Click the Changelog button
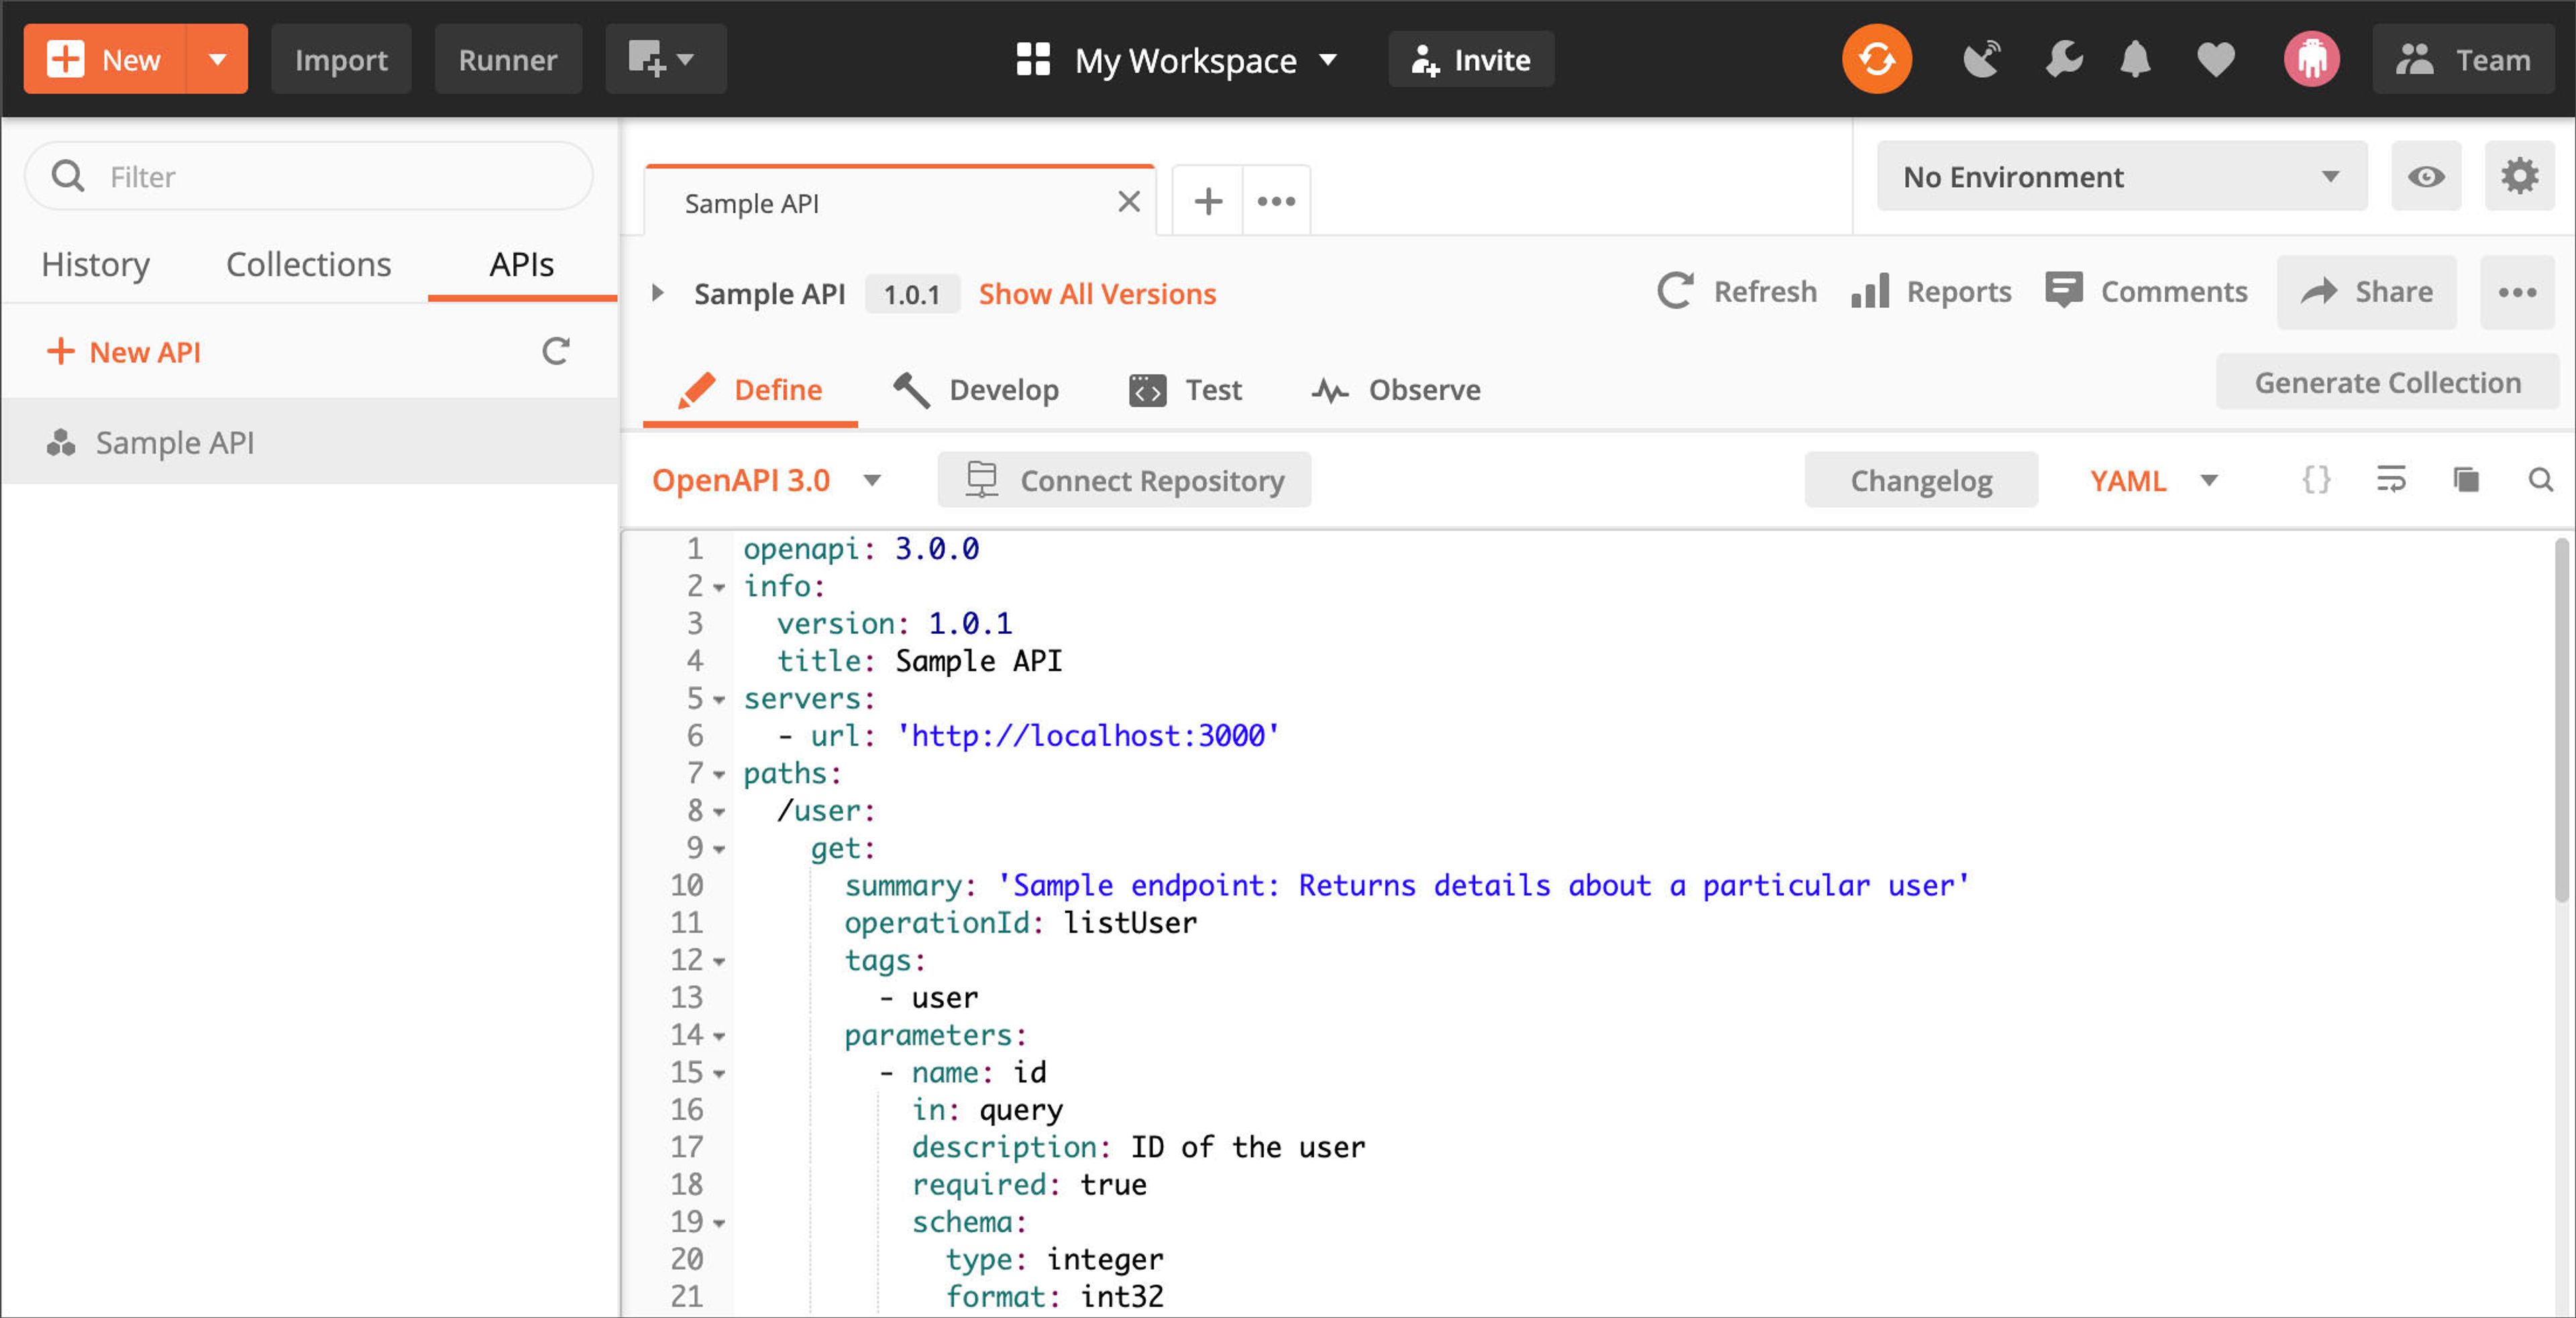This screenshot has width=2576, height=1318. tap(1921, 480)
